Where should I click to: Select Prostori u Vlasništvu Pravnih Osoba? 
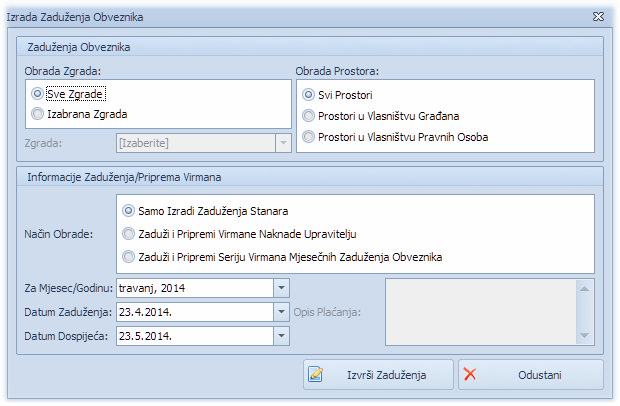click(x=308, y=136)
